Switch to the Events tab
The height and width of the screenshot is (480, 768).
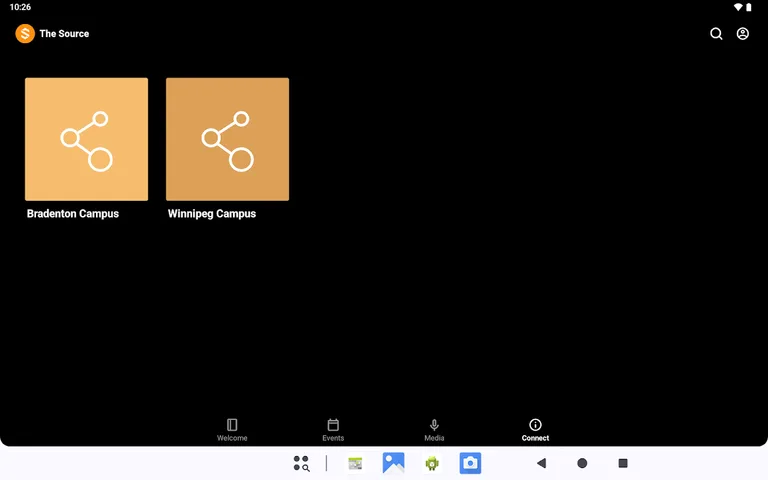click(x=333, y=430)
